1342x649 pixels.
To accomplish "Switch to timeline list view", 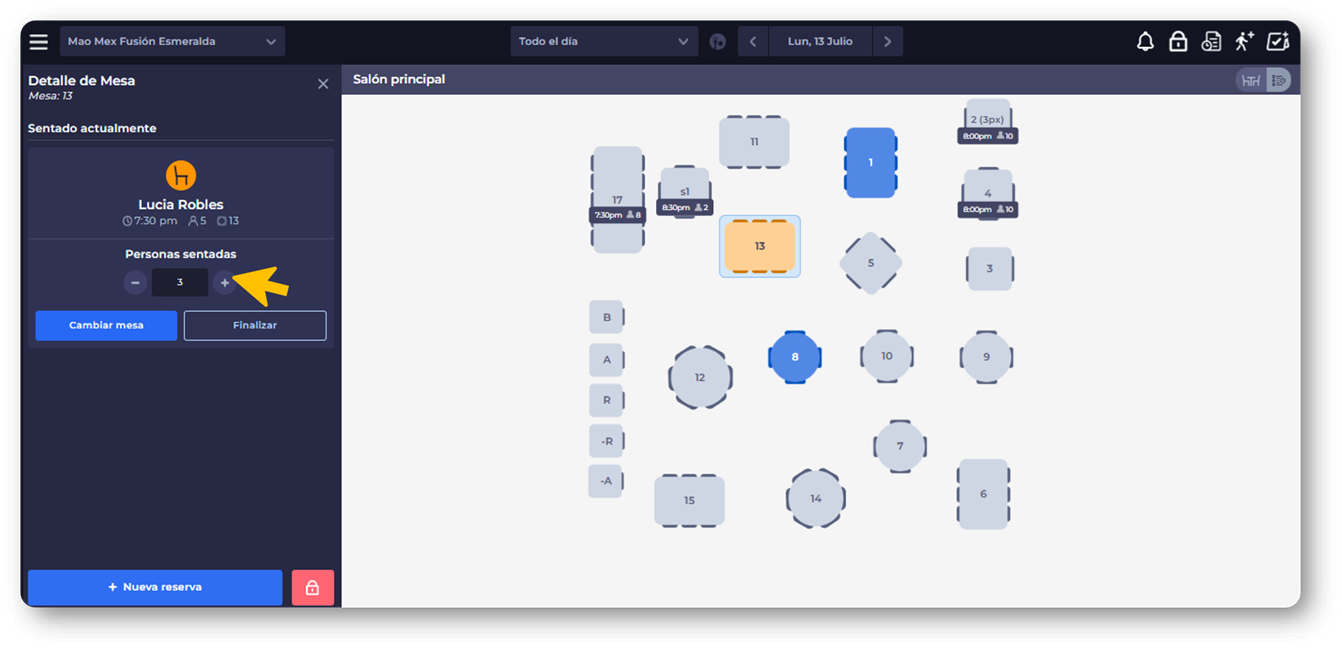I will [1278, 80].
